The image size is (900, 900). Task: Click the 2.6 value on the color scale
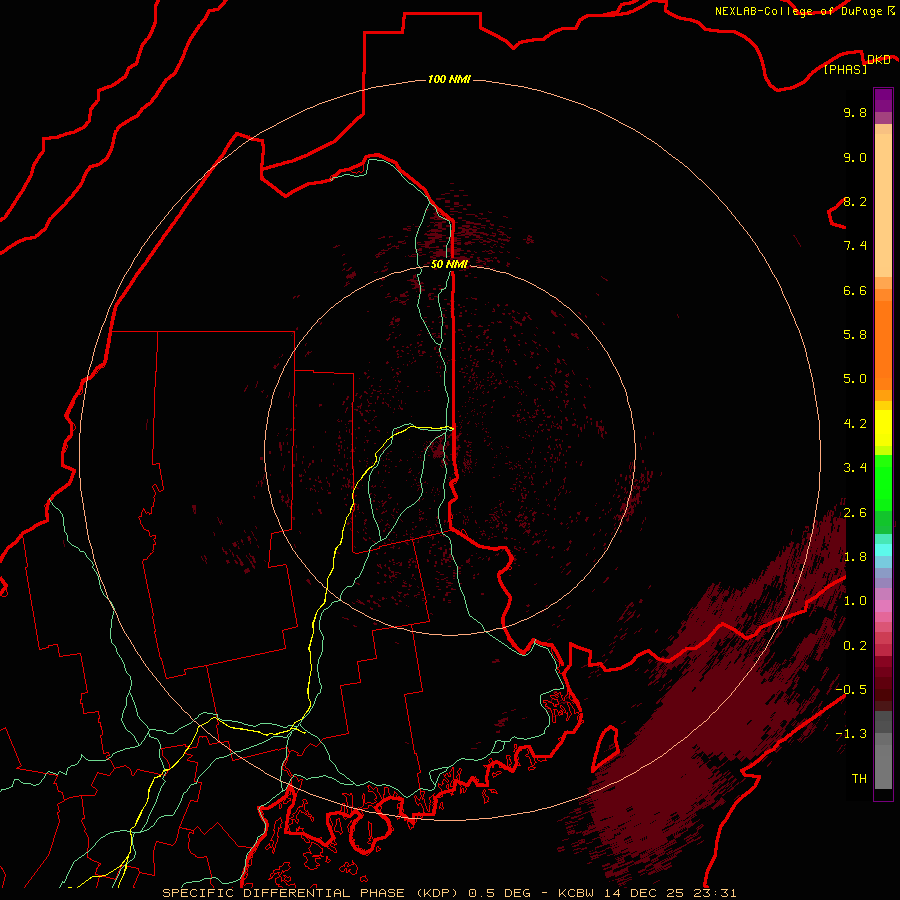point(855,513)
